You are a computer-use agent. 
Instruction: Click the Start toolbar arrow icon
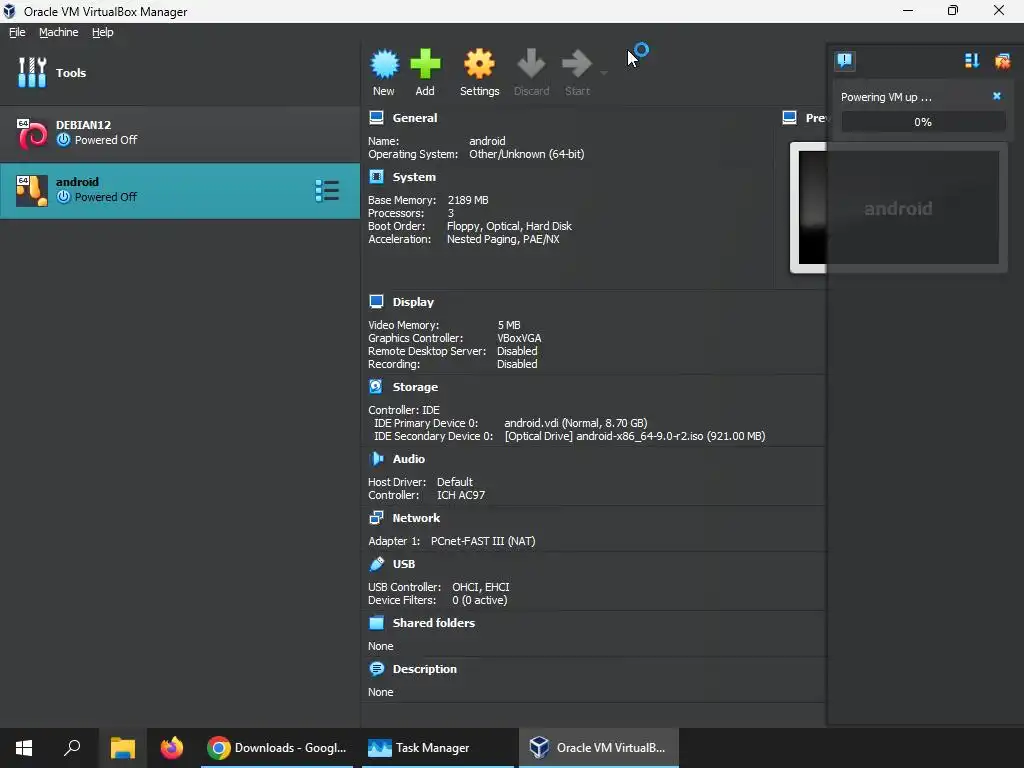pos(577,64)
